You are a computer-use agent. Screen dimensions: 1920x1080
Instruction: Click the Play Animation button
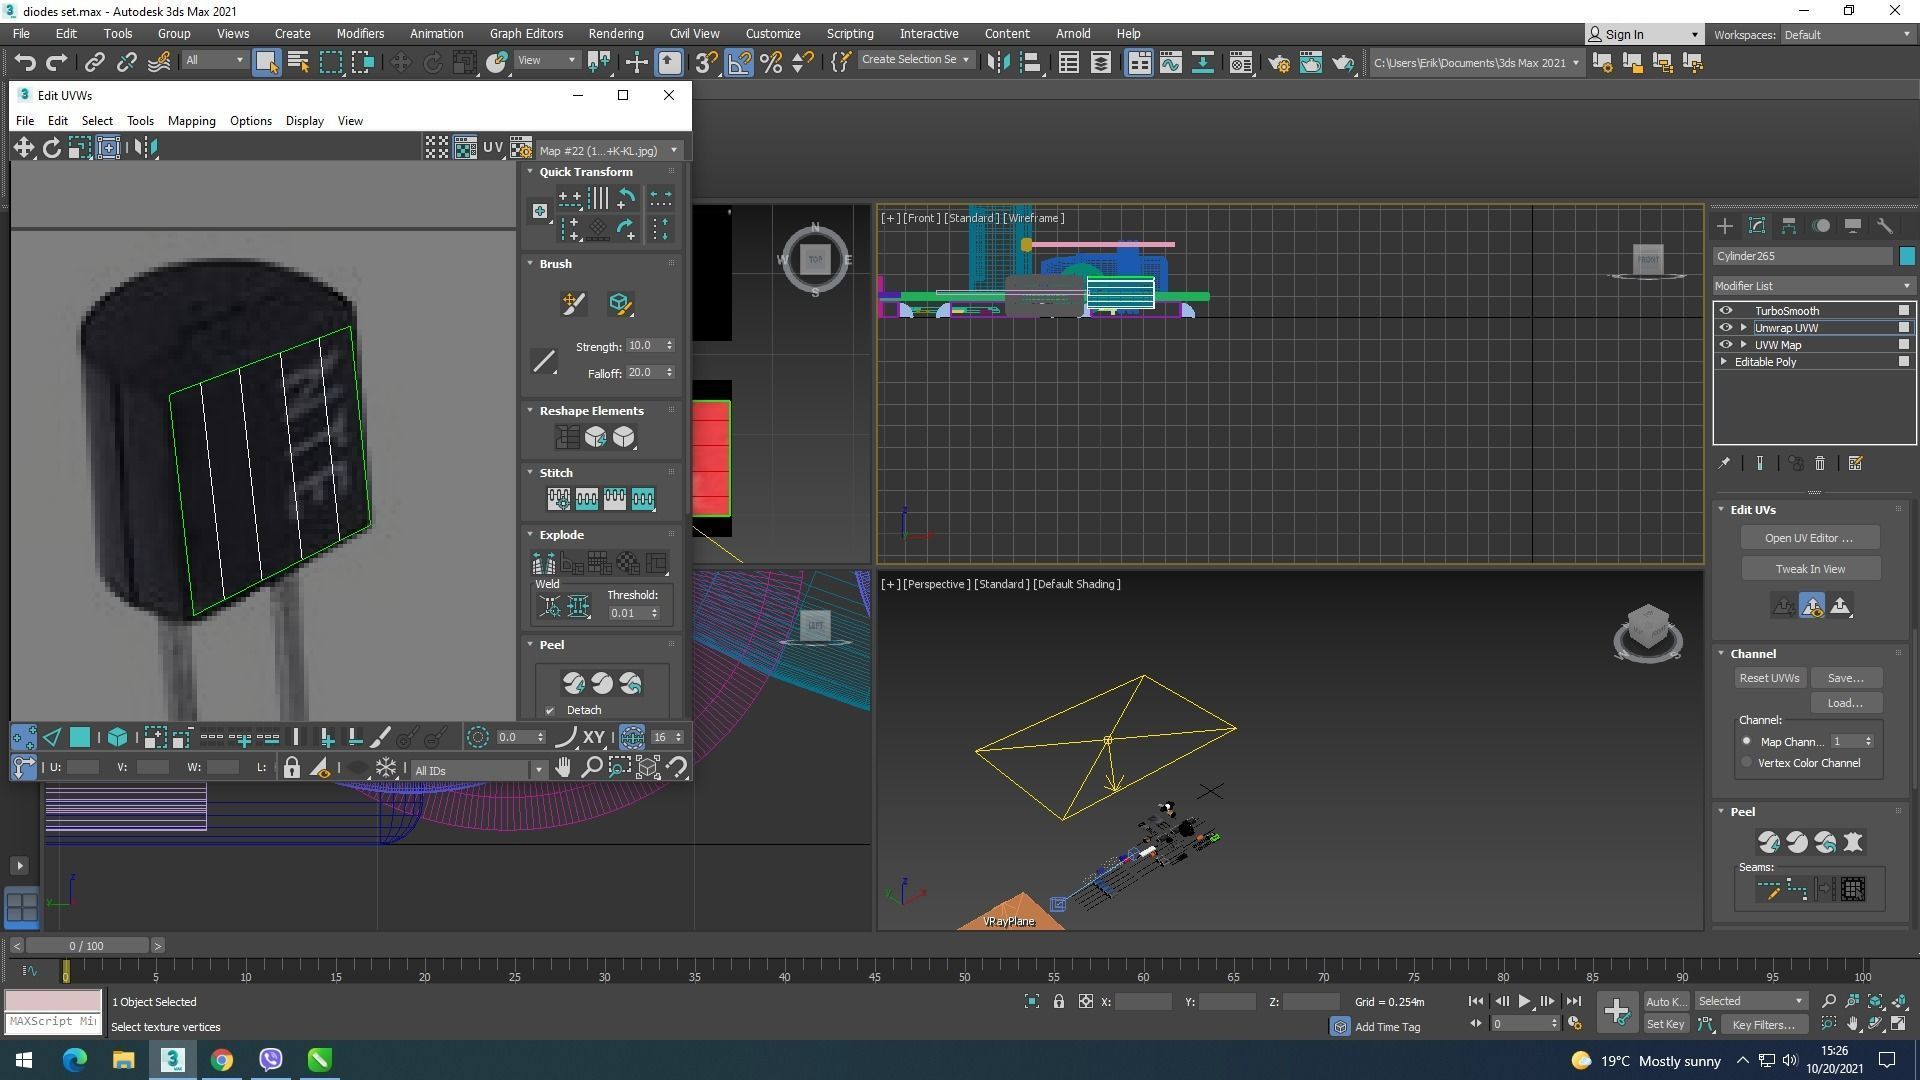(1524, 1001)
